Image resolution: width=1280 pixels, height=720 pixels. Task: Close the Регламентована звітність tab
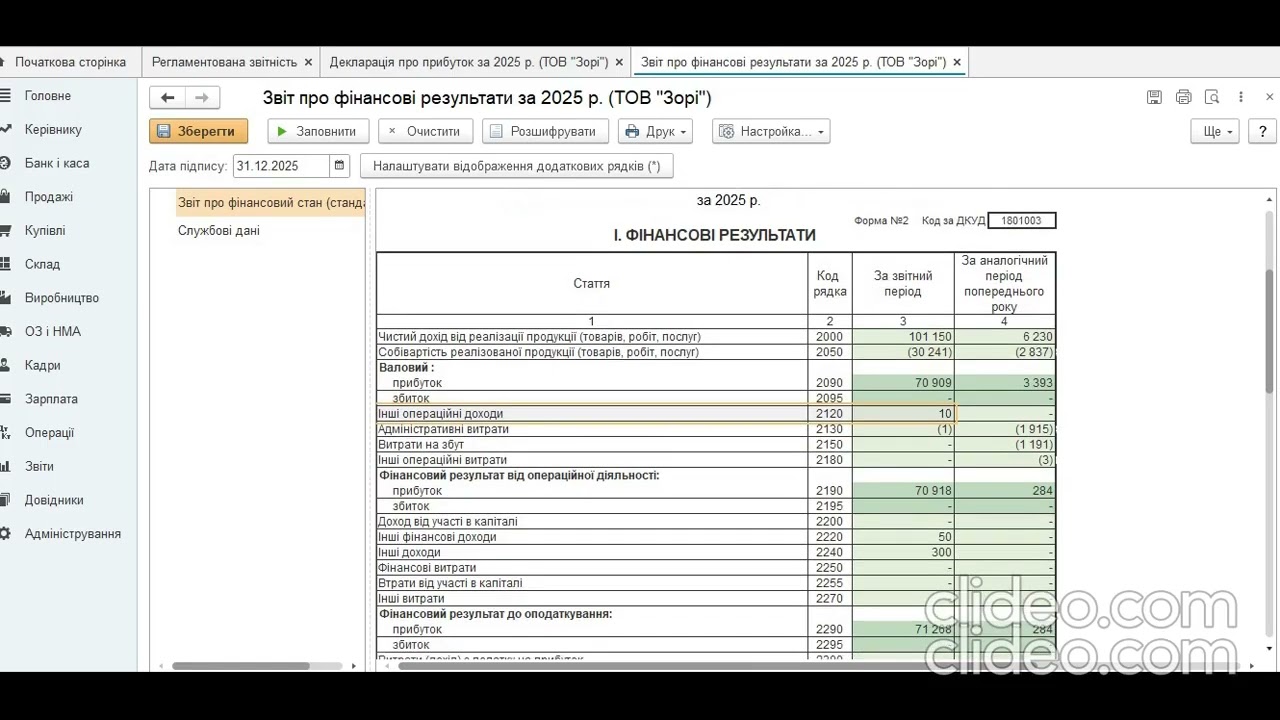(308, 62)
